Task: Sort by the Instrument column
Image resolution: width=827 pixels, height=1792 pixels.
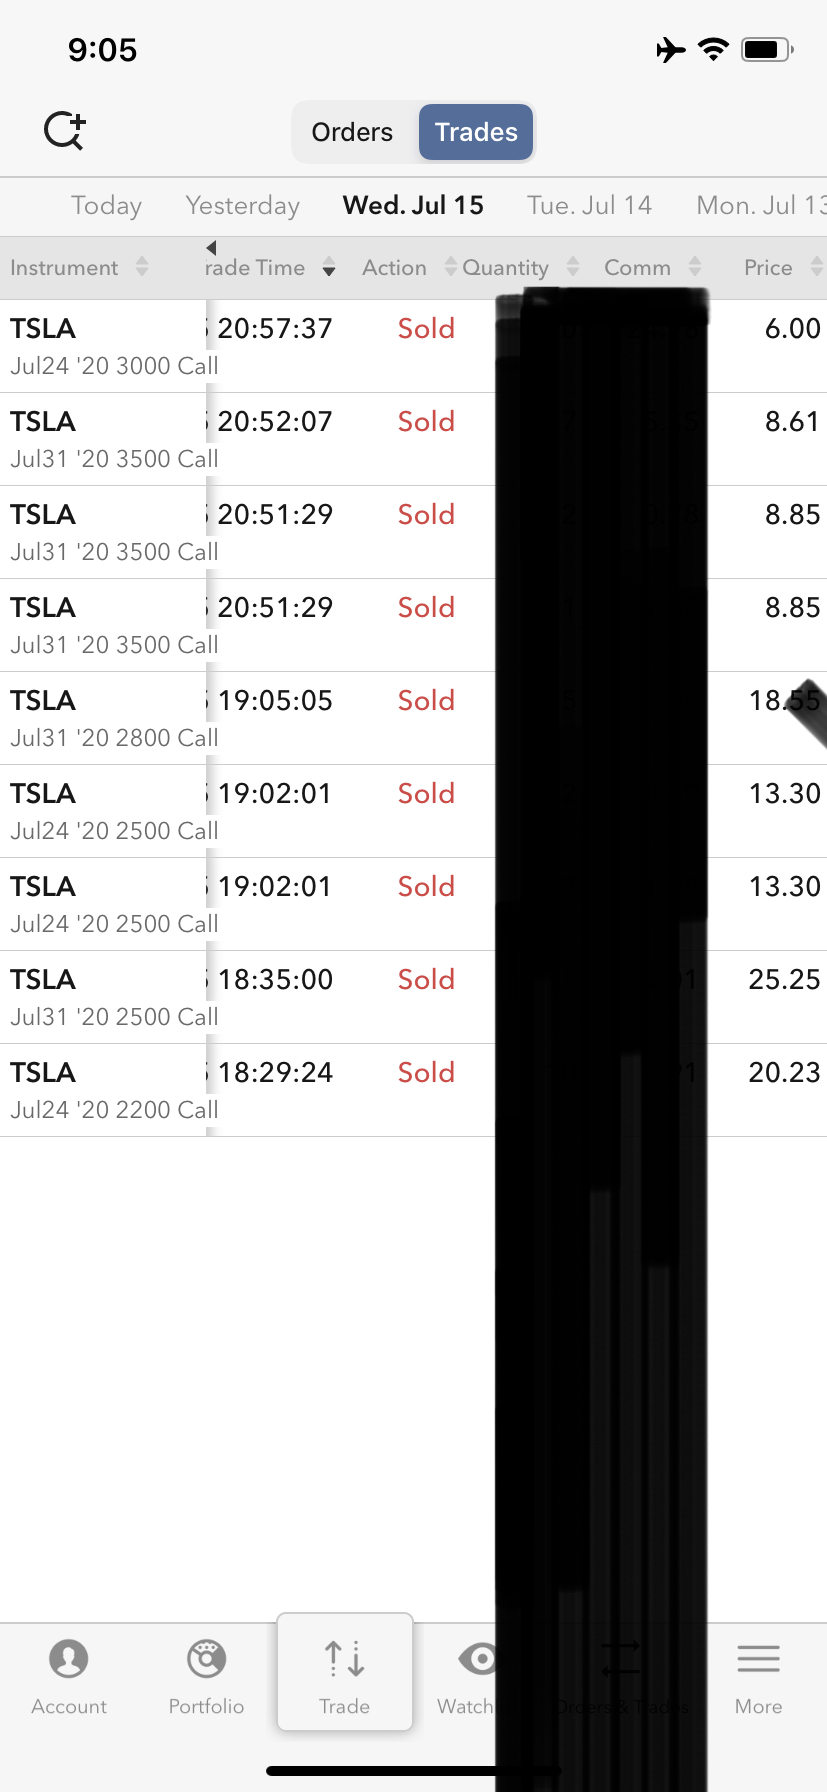Action: pyautogui.click(x=78, y=267)
